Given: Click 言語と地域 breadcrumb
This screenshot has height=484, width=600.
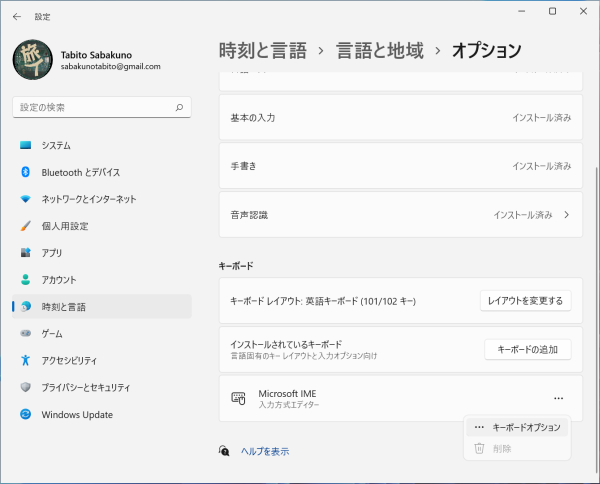Looking at the screenshot, I should click(x=380, y=51).
